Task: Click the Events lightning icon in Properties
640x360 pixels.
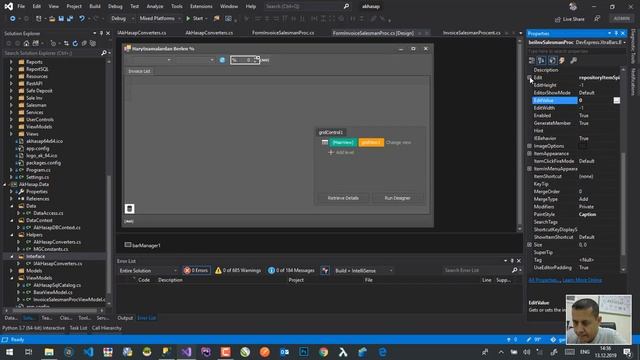Action: (562, 60)
